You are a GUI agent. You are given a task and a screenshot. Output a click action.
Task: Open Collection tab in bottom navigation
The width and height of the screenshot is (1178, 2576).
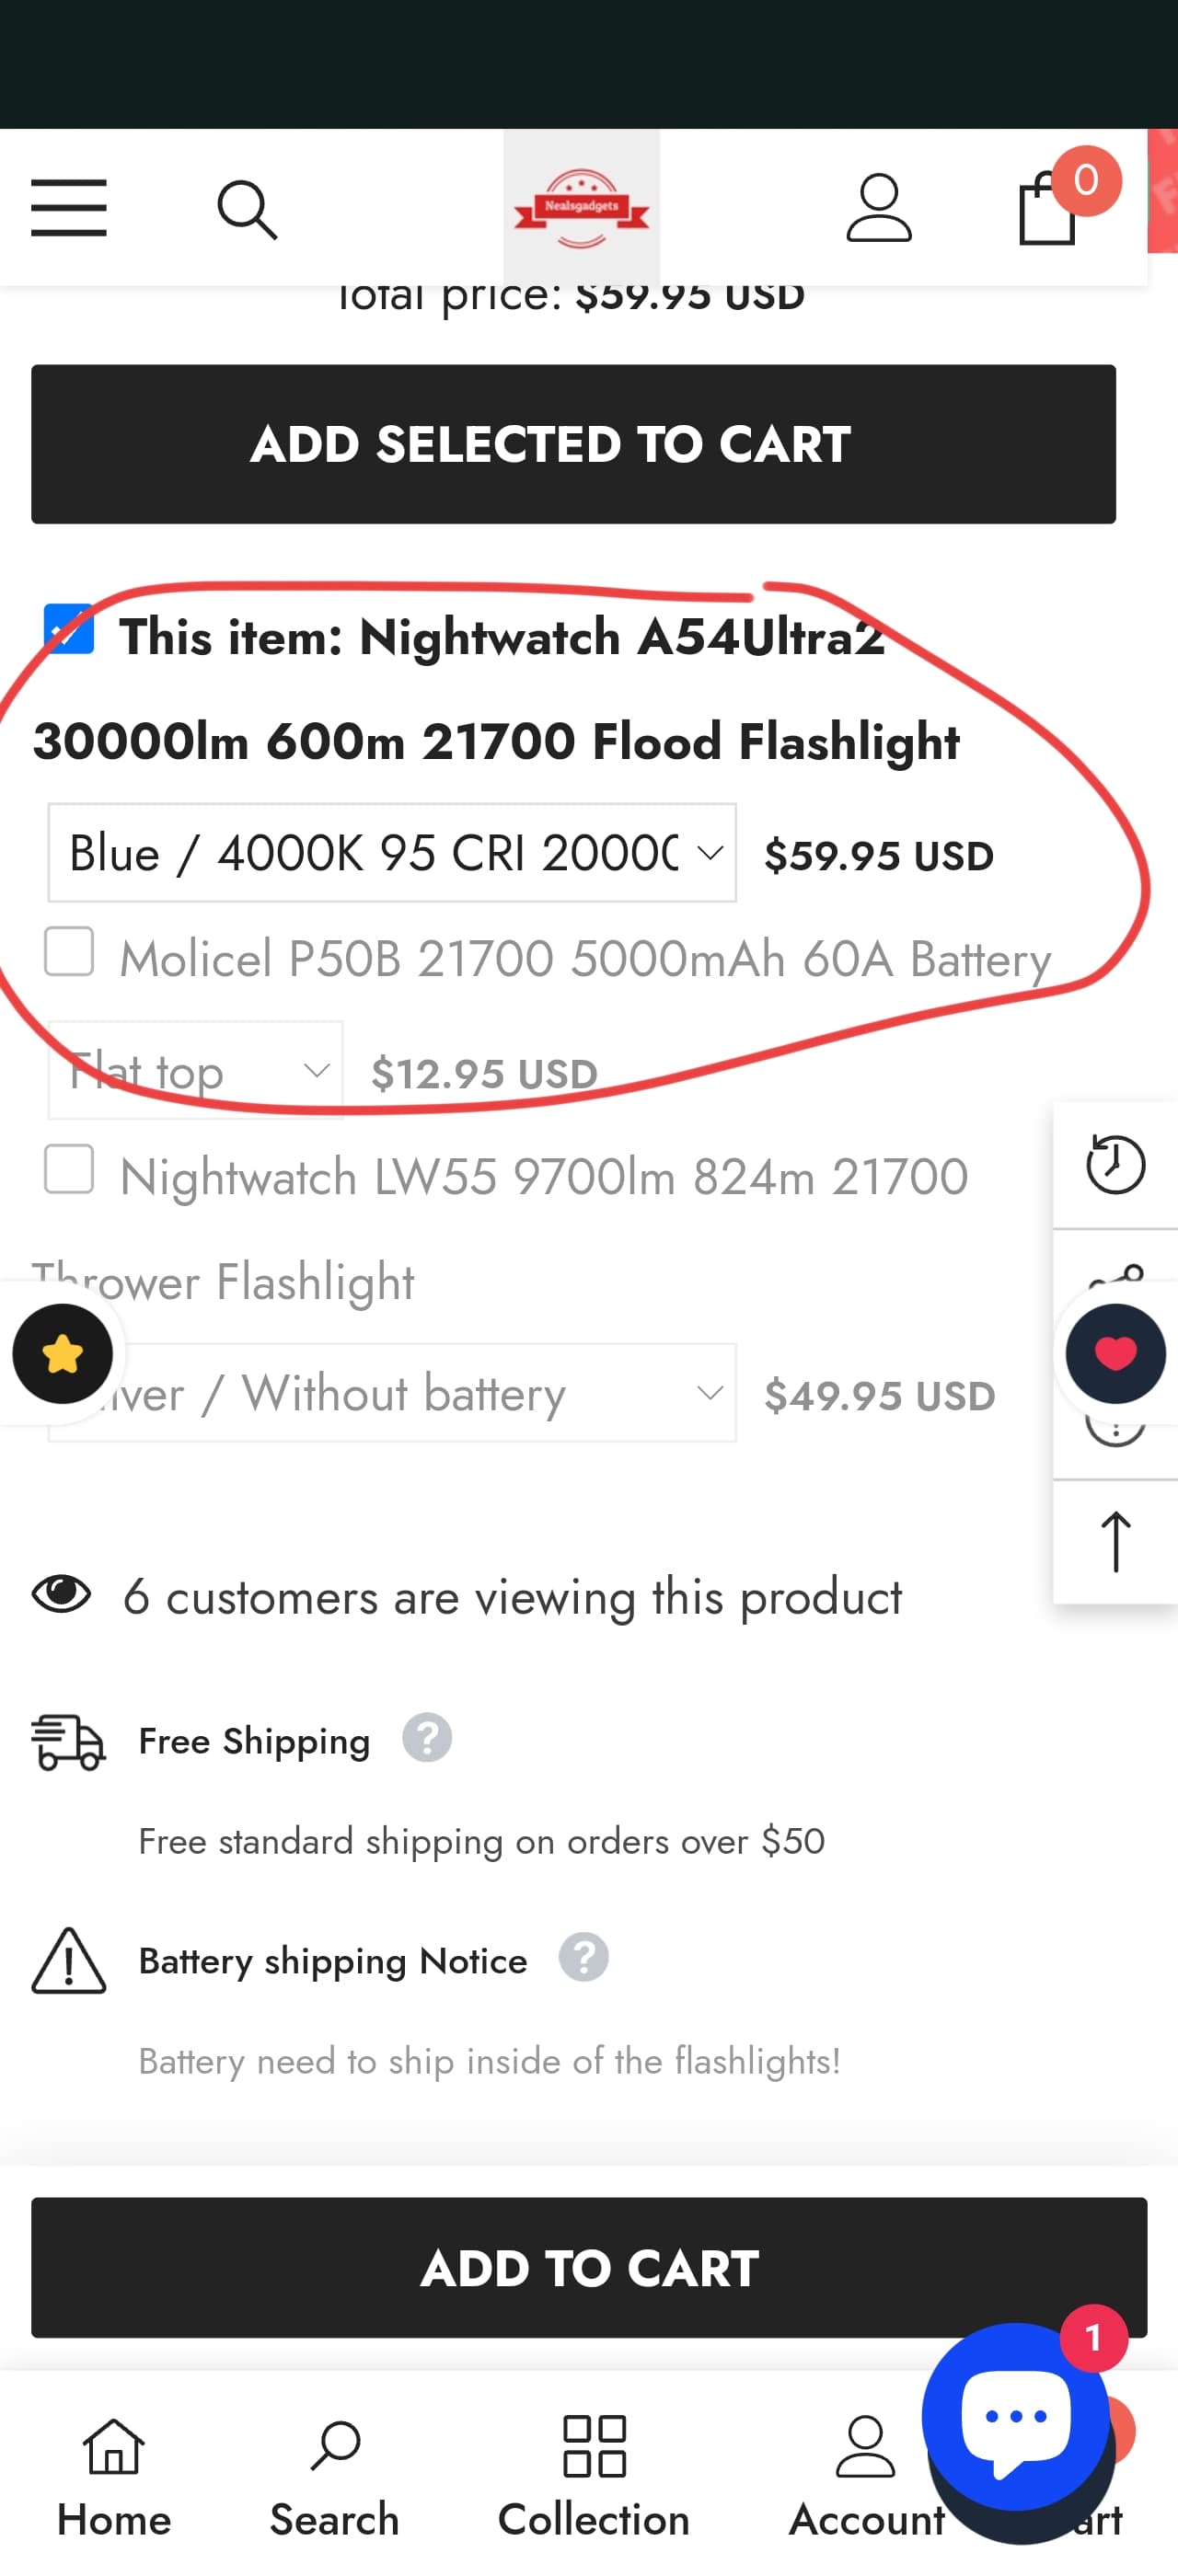click(x=594, y=2477)
